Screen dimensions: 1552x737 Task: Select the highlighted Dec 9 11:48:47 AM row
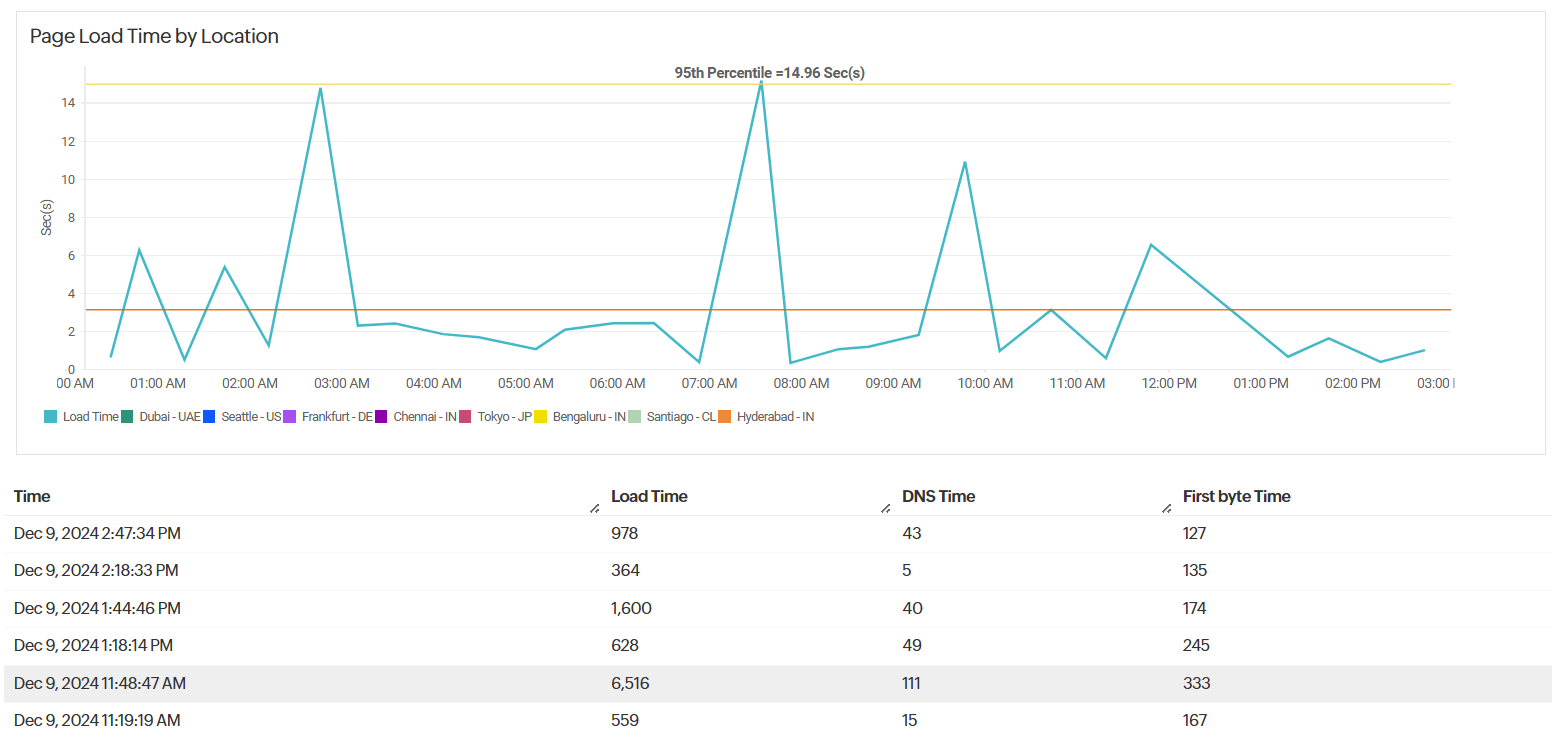pos(400,683)
